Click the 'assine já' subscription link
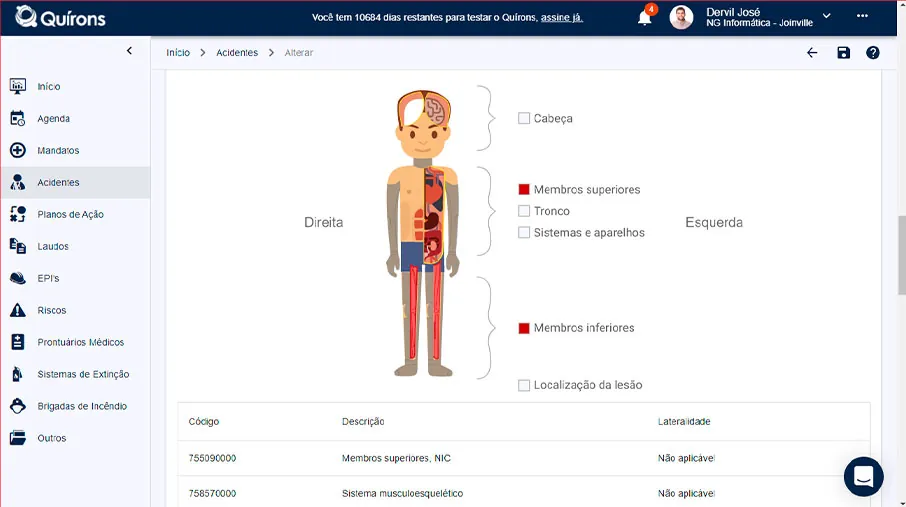The width and height of the screenshot is (906, 507). (x=562, y=18)
